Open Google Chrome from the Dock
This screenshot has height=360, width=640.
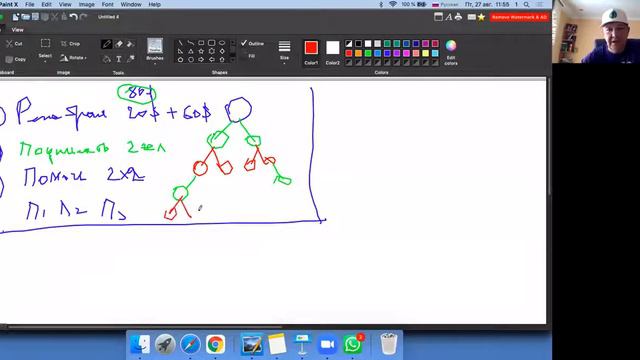(216, 345)
